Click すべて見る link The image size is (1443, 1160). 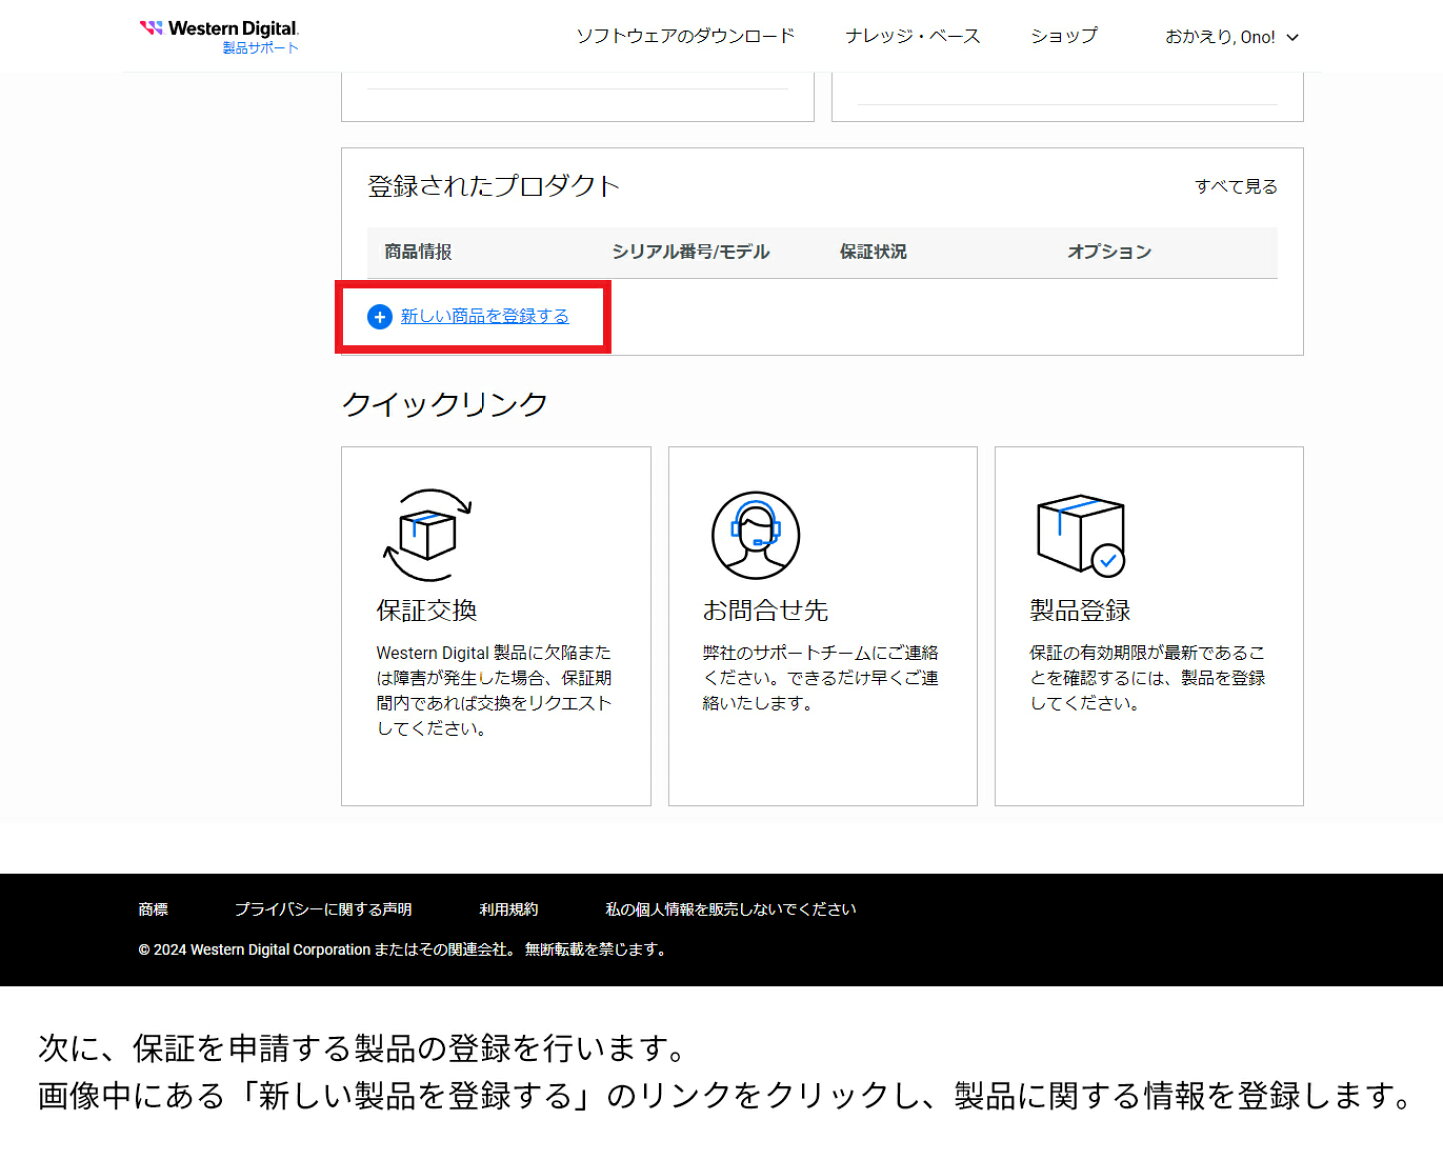point(1236,187)
